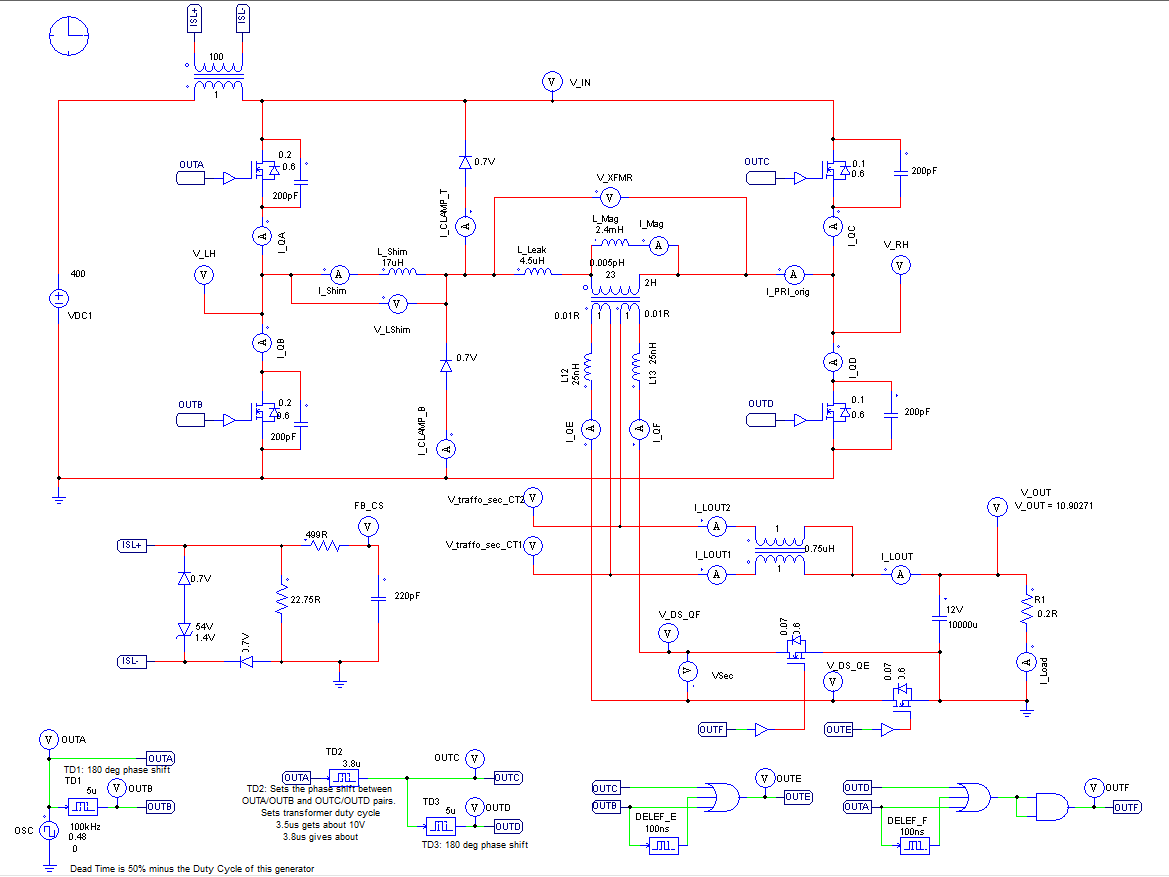The width and height of the screenshot is (1169, 877).
Task: Click the L_Mag 2.4mH inductor
Action: [614, 242]
